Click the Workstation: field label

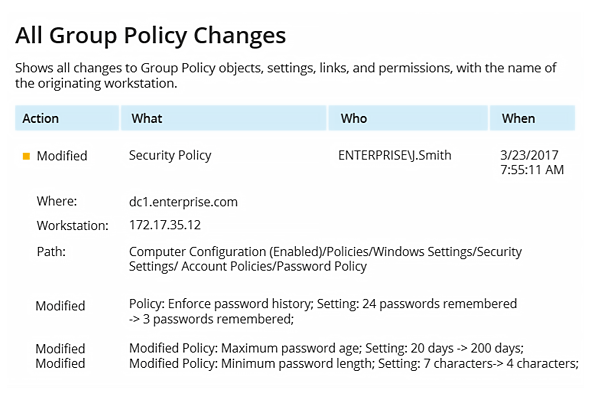click(73, 226)
